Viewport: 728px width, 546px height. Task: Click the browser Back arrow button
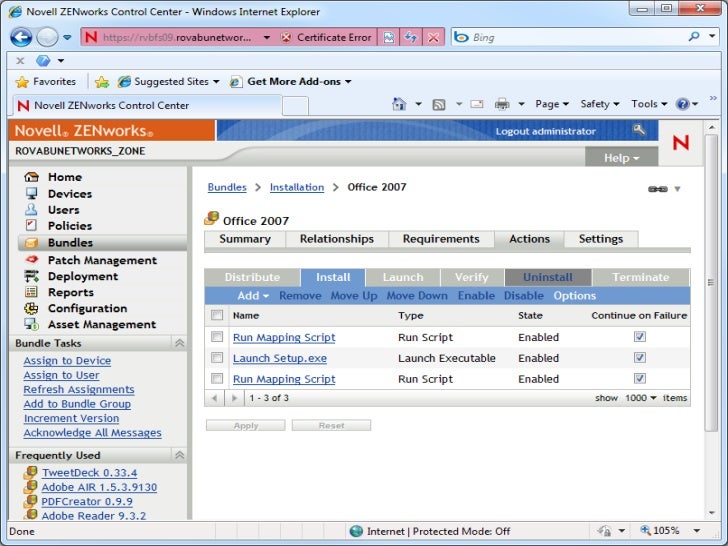pyautogui.click(x=21, y=37)
